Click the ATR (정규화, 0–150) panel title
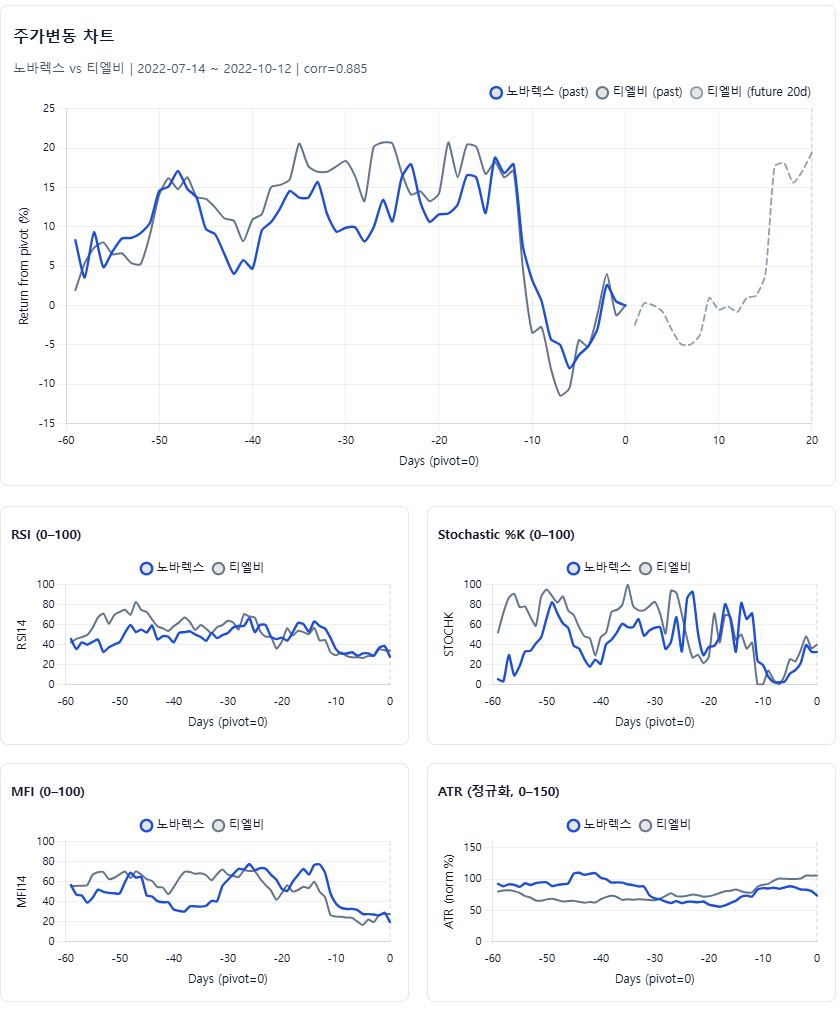 (x=498, y=791)
